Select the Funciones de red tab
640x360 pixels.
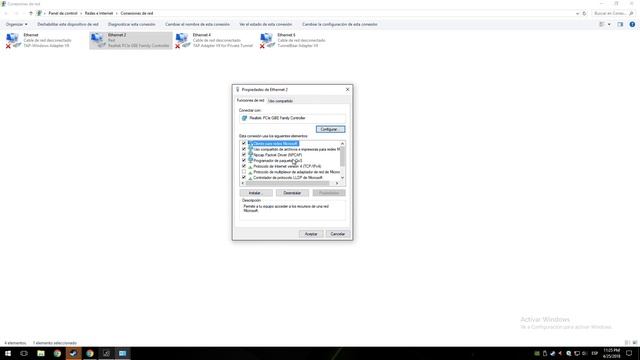point(251,100)
